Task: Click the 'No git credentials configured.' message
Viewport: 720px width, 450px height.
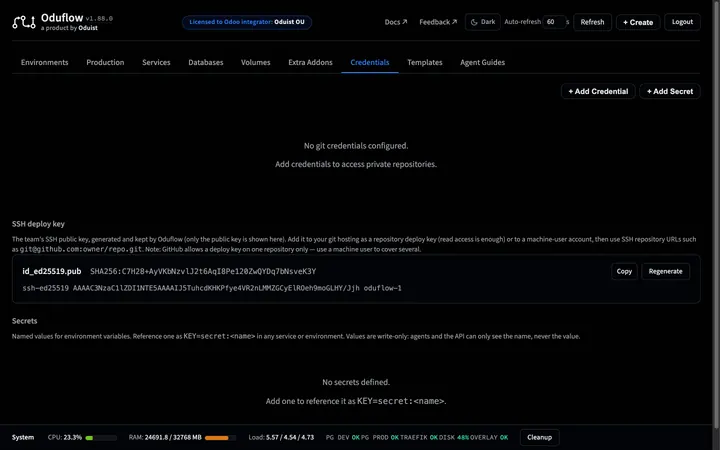Action: pyautogui.click(x=356, y=146)
